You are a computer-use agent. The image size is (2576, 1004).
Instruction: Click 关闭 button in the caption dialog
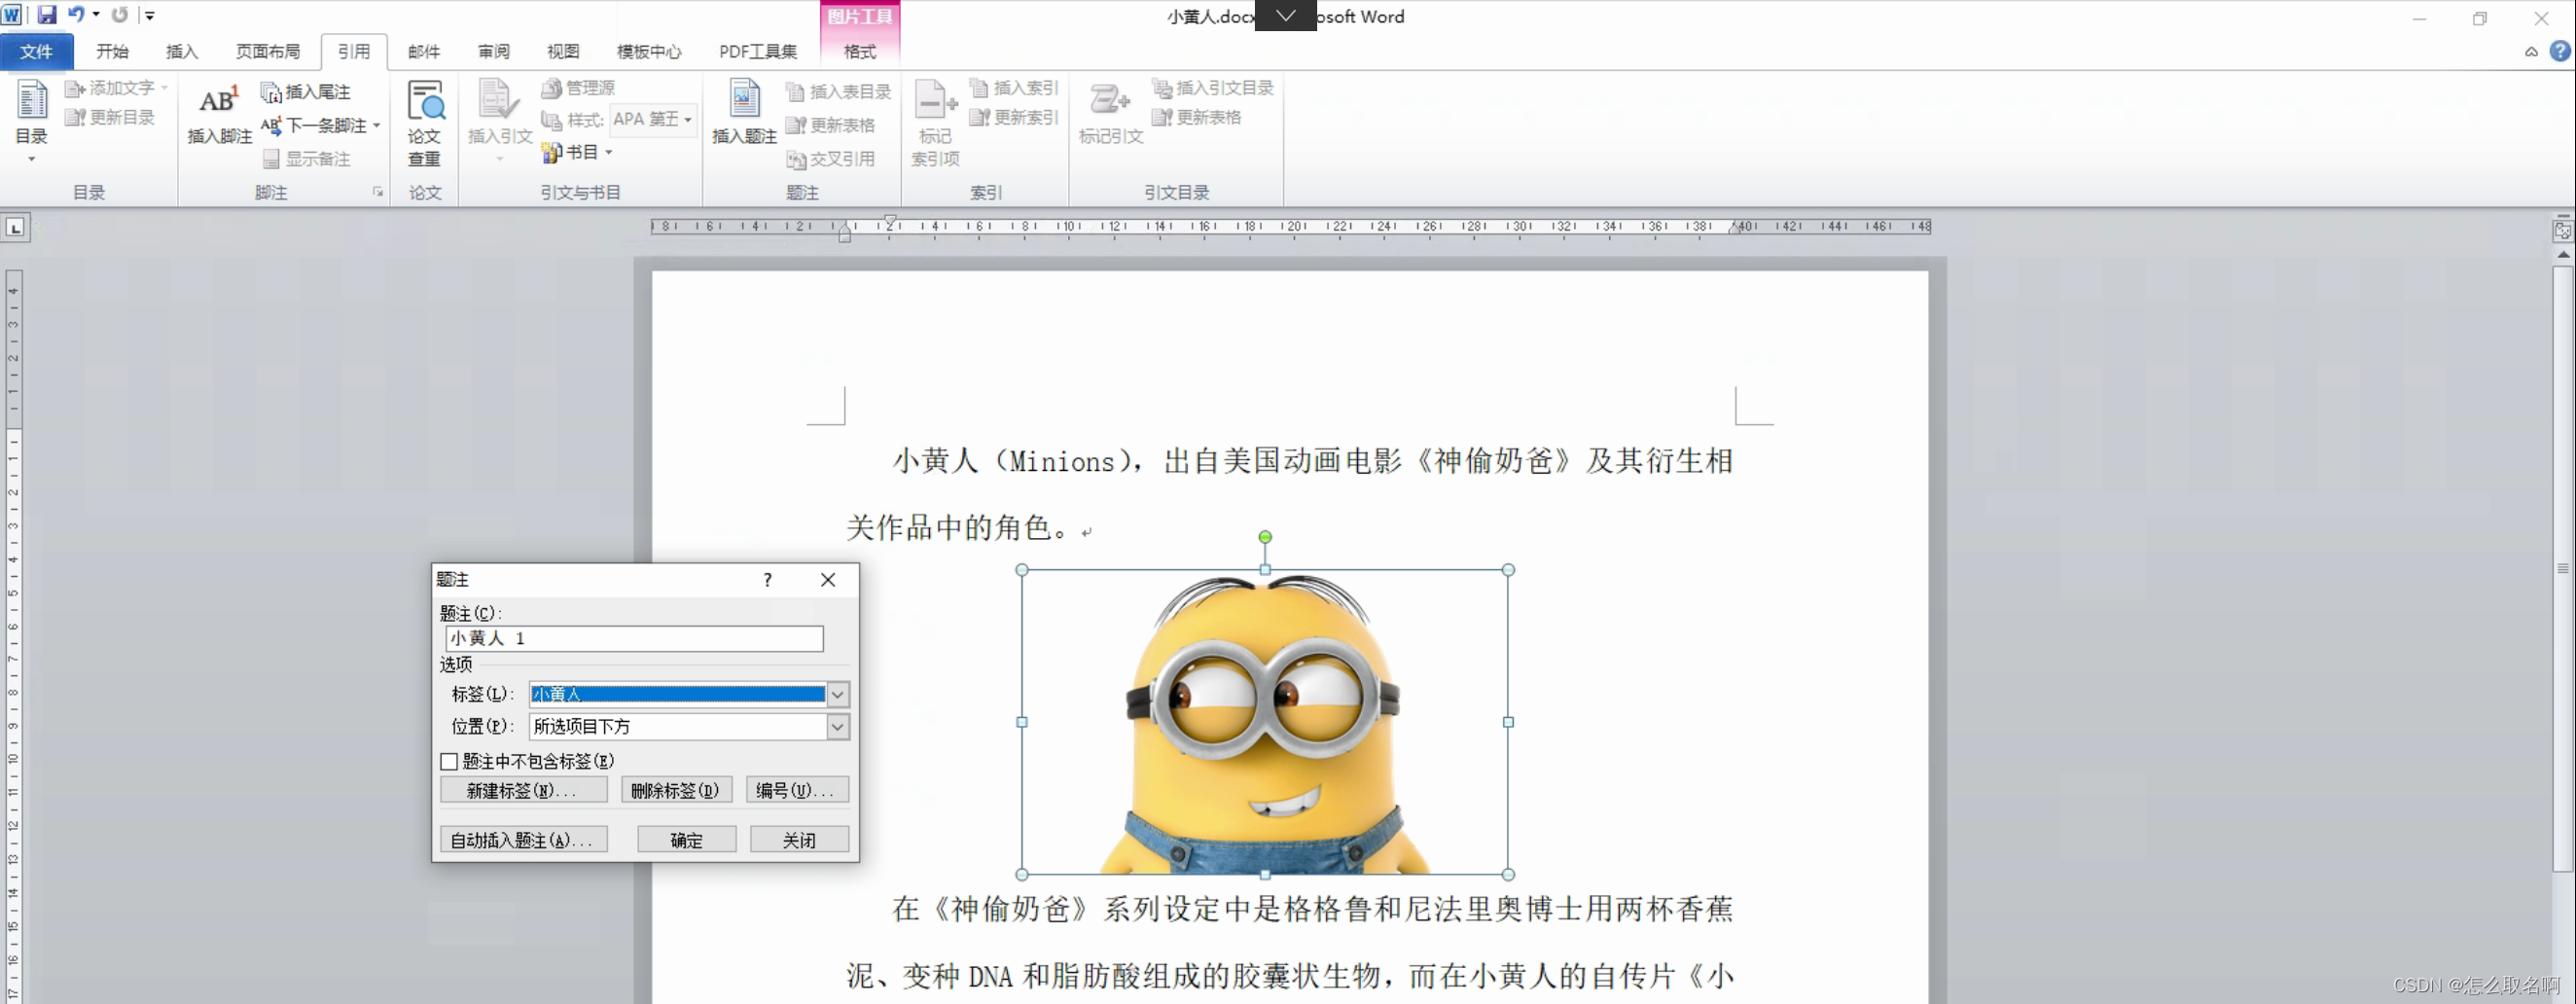click(799, 841)
